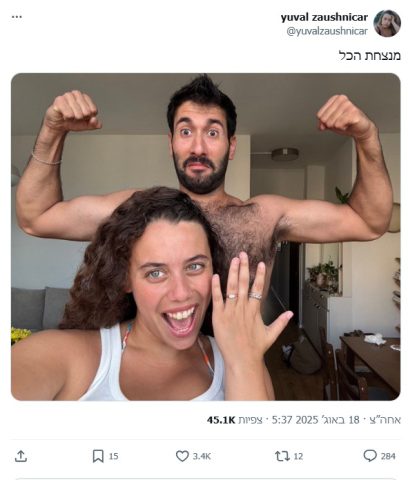Screen dimensions: 408x480
Task: Like the post with the heart icon
Action: (182, 456)
